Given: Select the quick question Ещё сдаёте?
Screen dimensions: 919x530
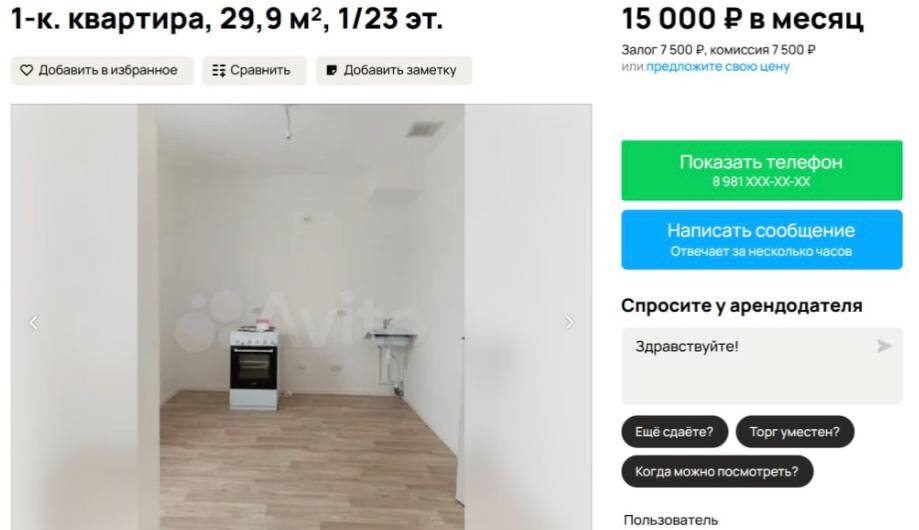Looking at the screenshot, I should pyautogui.click(x=674, y=432).
